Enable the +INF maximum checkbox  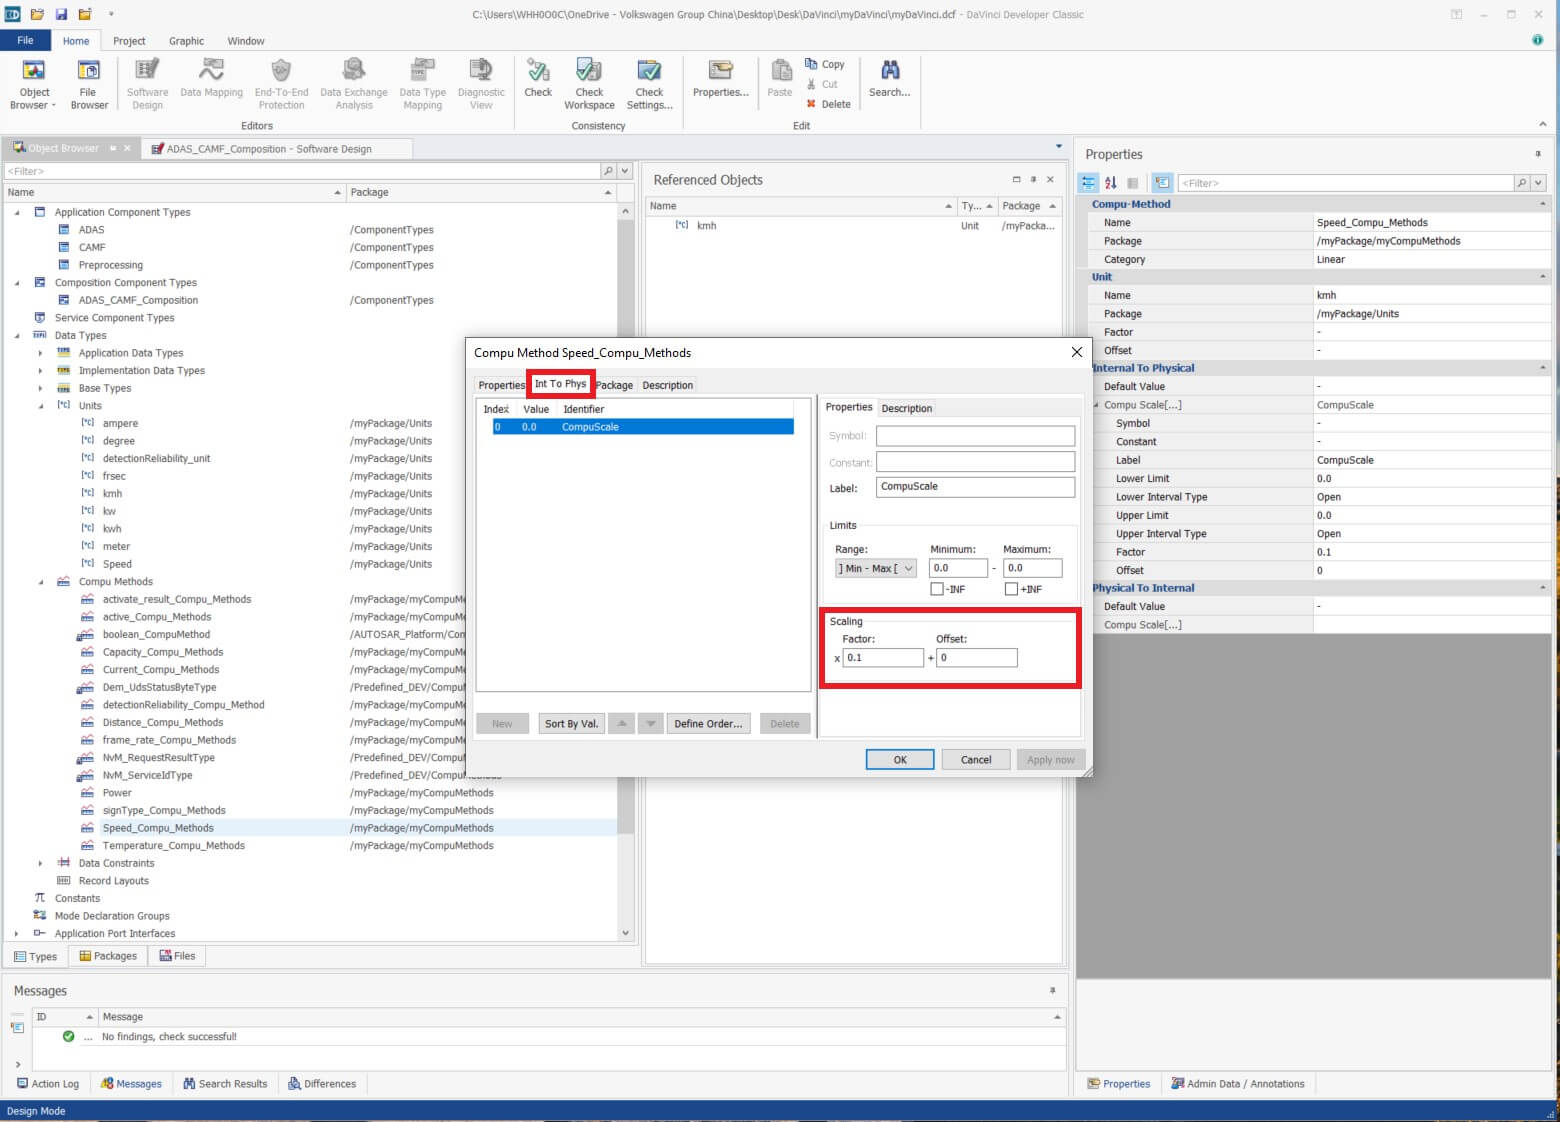tap(1011, 589)
